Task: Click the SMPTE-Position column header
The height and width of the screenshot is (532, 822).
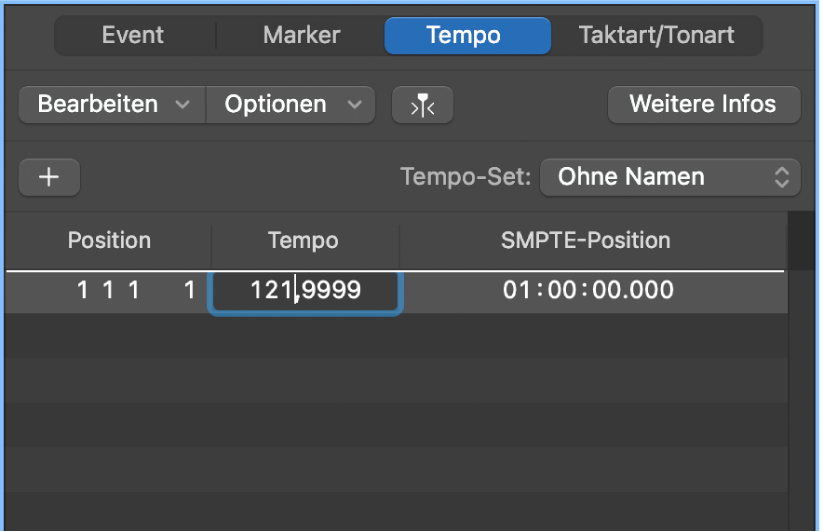Action: tap(585, 241)
